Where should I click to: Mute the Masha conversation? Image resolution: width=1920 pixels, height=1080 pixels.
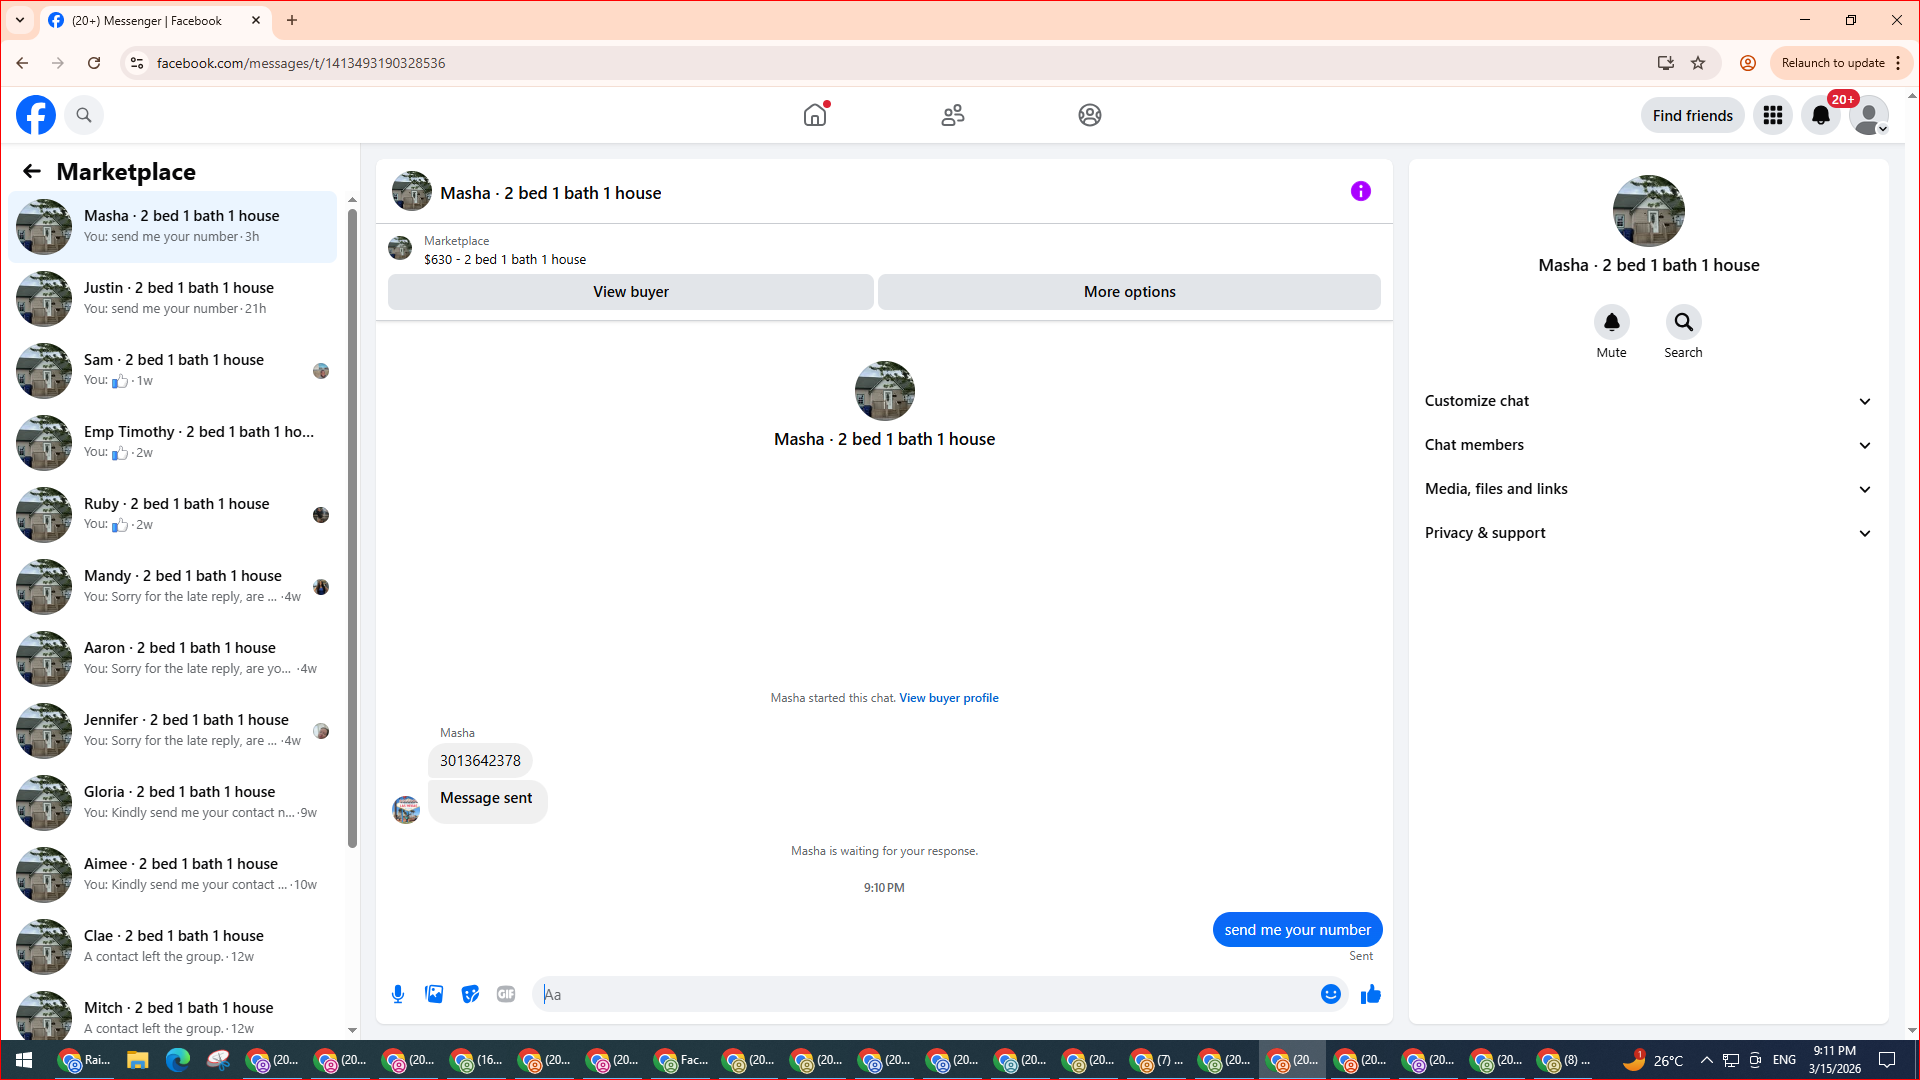pyautogui.click(x=1612, y=322)
